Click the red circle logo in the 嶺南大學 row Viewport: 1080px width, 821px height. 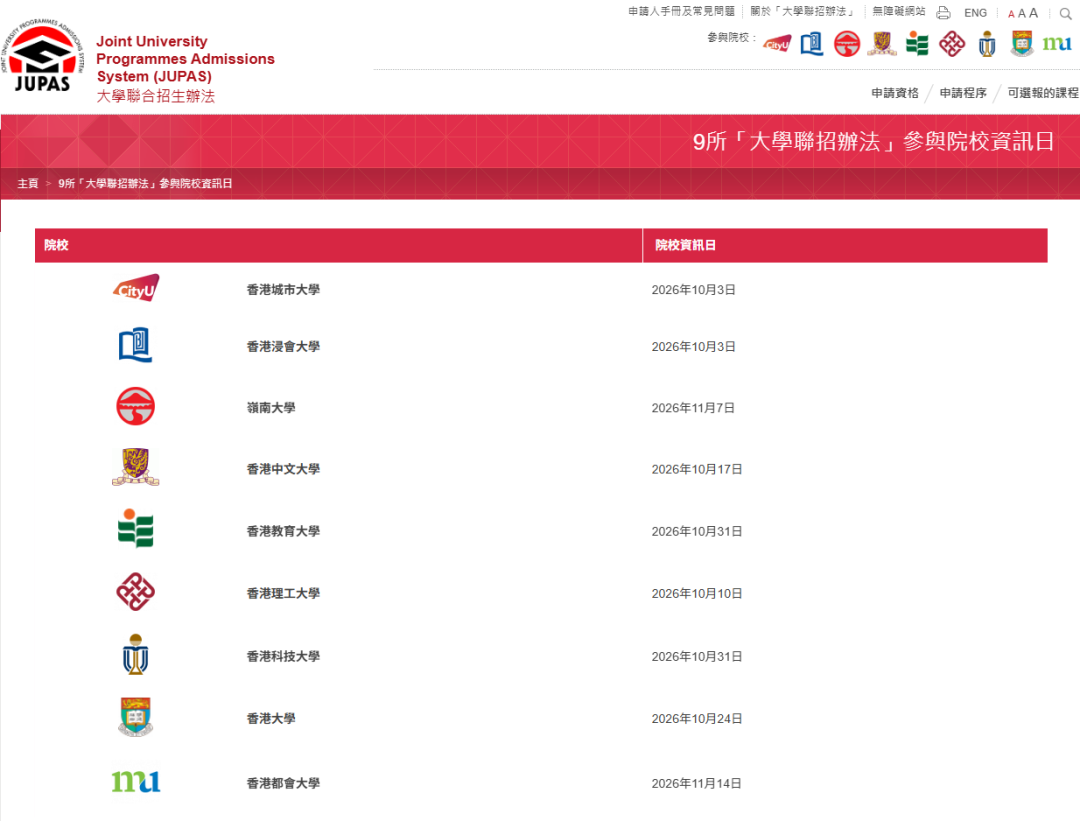[x=135, y=406]
